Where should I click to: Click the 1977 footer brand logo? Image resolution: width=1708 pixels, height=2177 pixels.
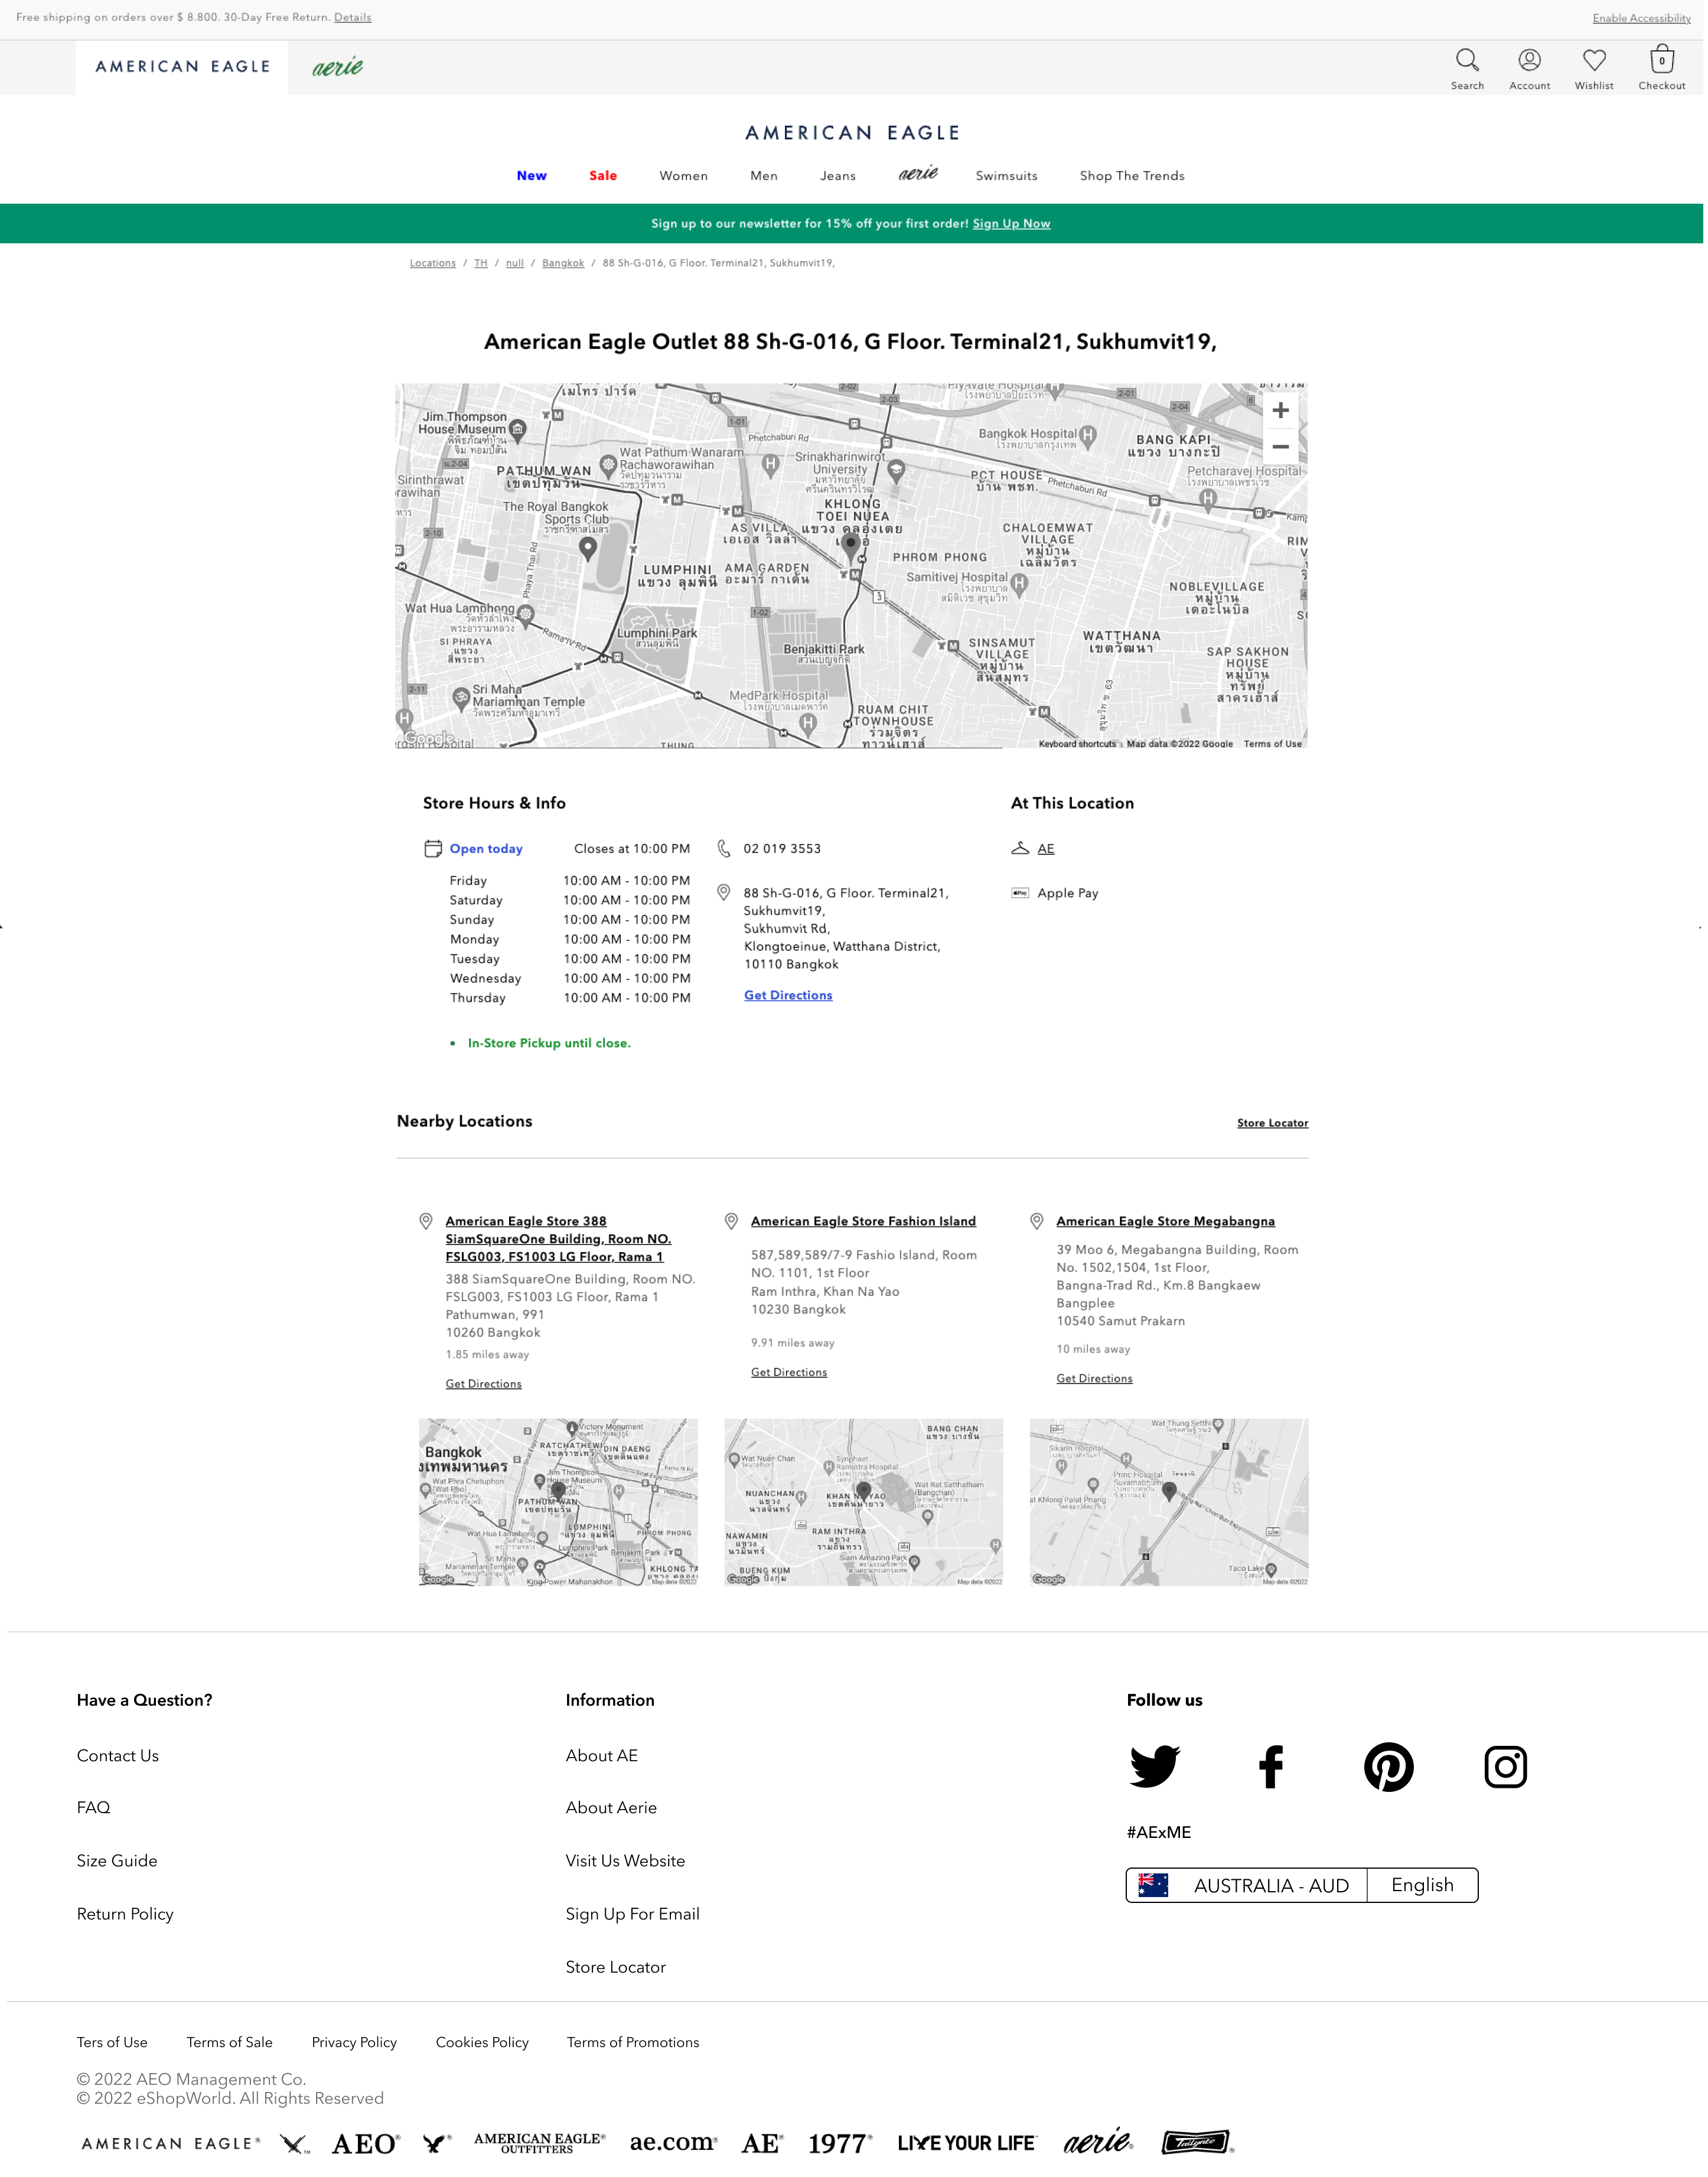point(840,2143)
